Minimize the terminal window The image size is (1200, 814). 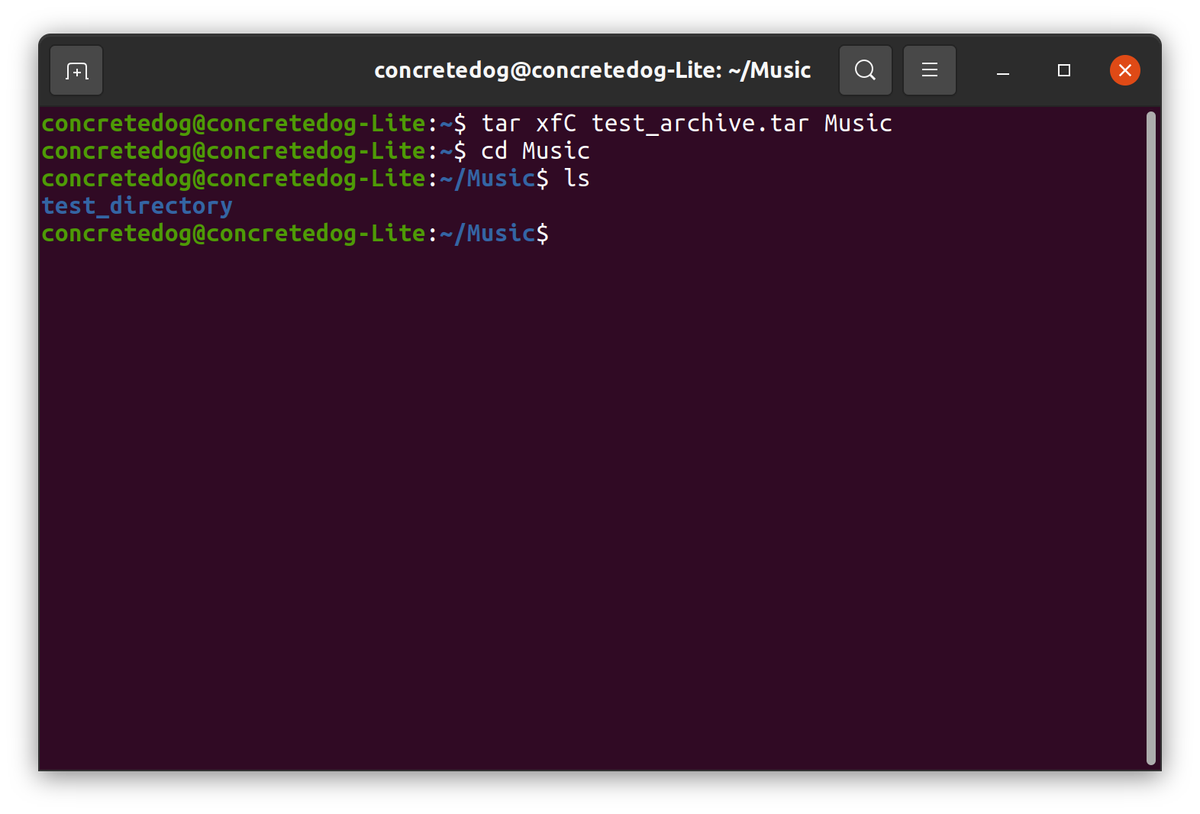1002,70
